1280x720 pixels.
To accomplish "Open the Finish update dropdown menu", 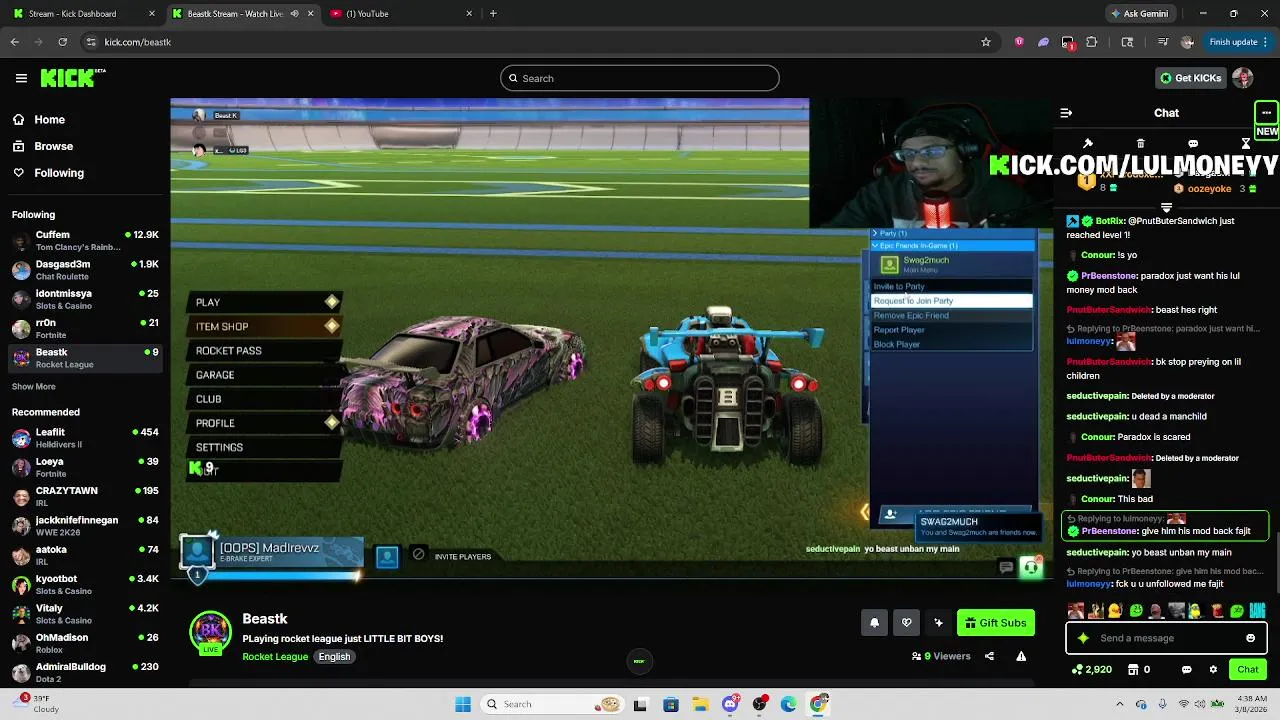I will (x=1239, y=42).
